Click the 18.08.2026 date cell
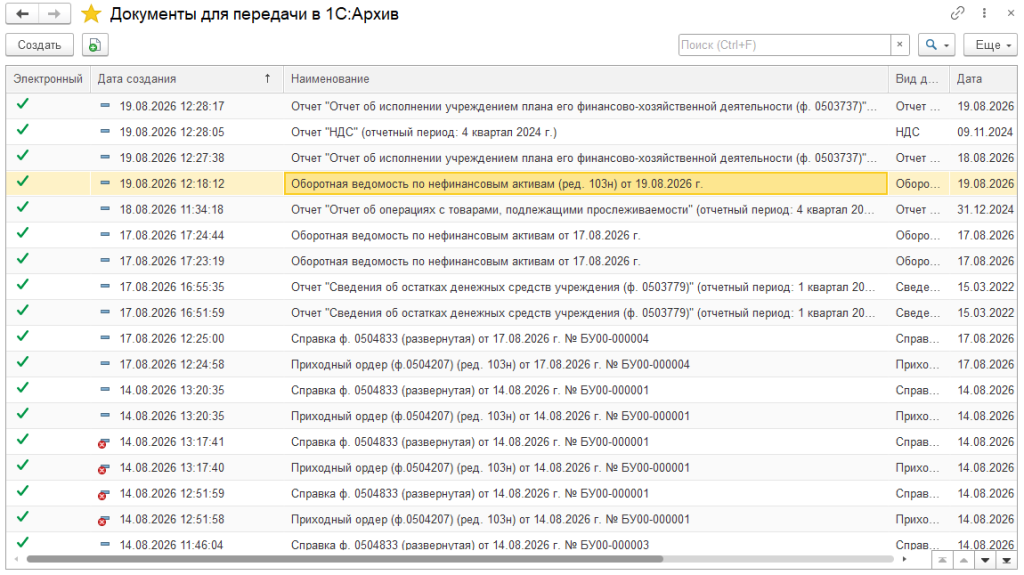The width and height of the screenshot is (1024, 575). pyautogui.click(x=985, y=158)
